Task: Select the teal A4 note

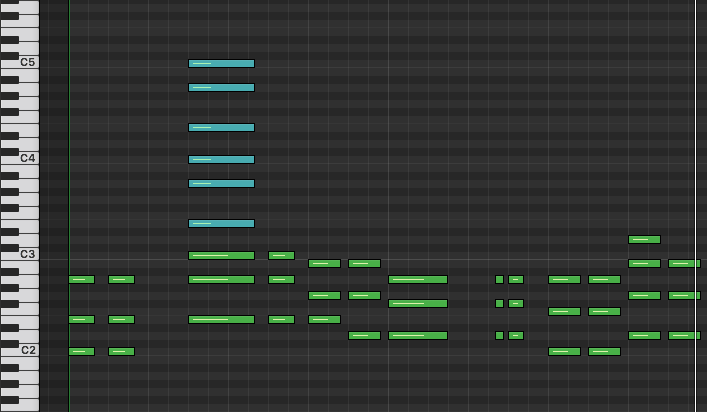Action: pos(221,87)
